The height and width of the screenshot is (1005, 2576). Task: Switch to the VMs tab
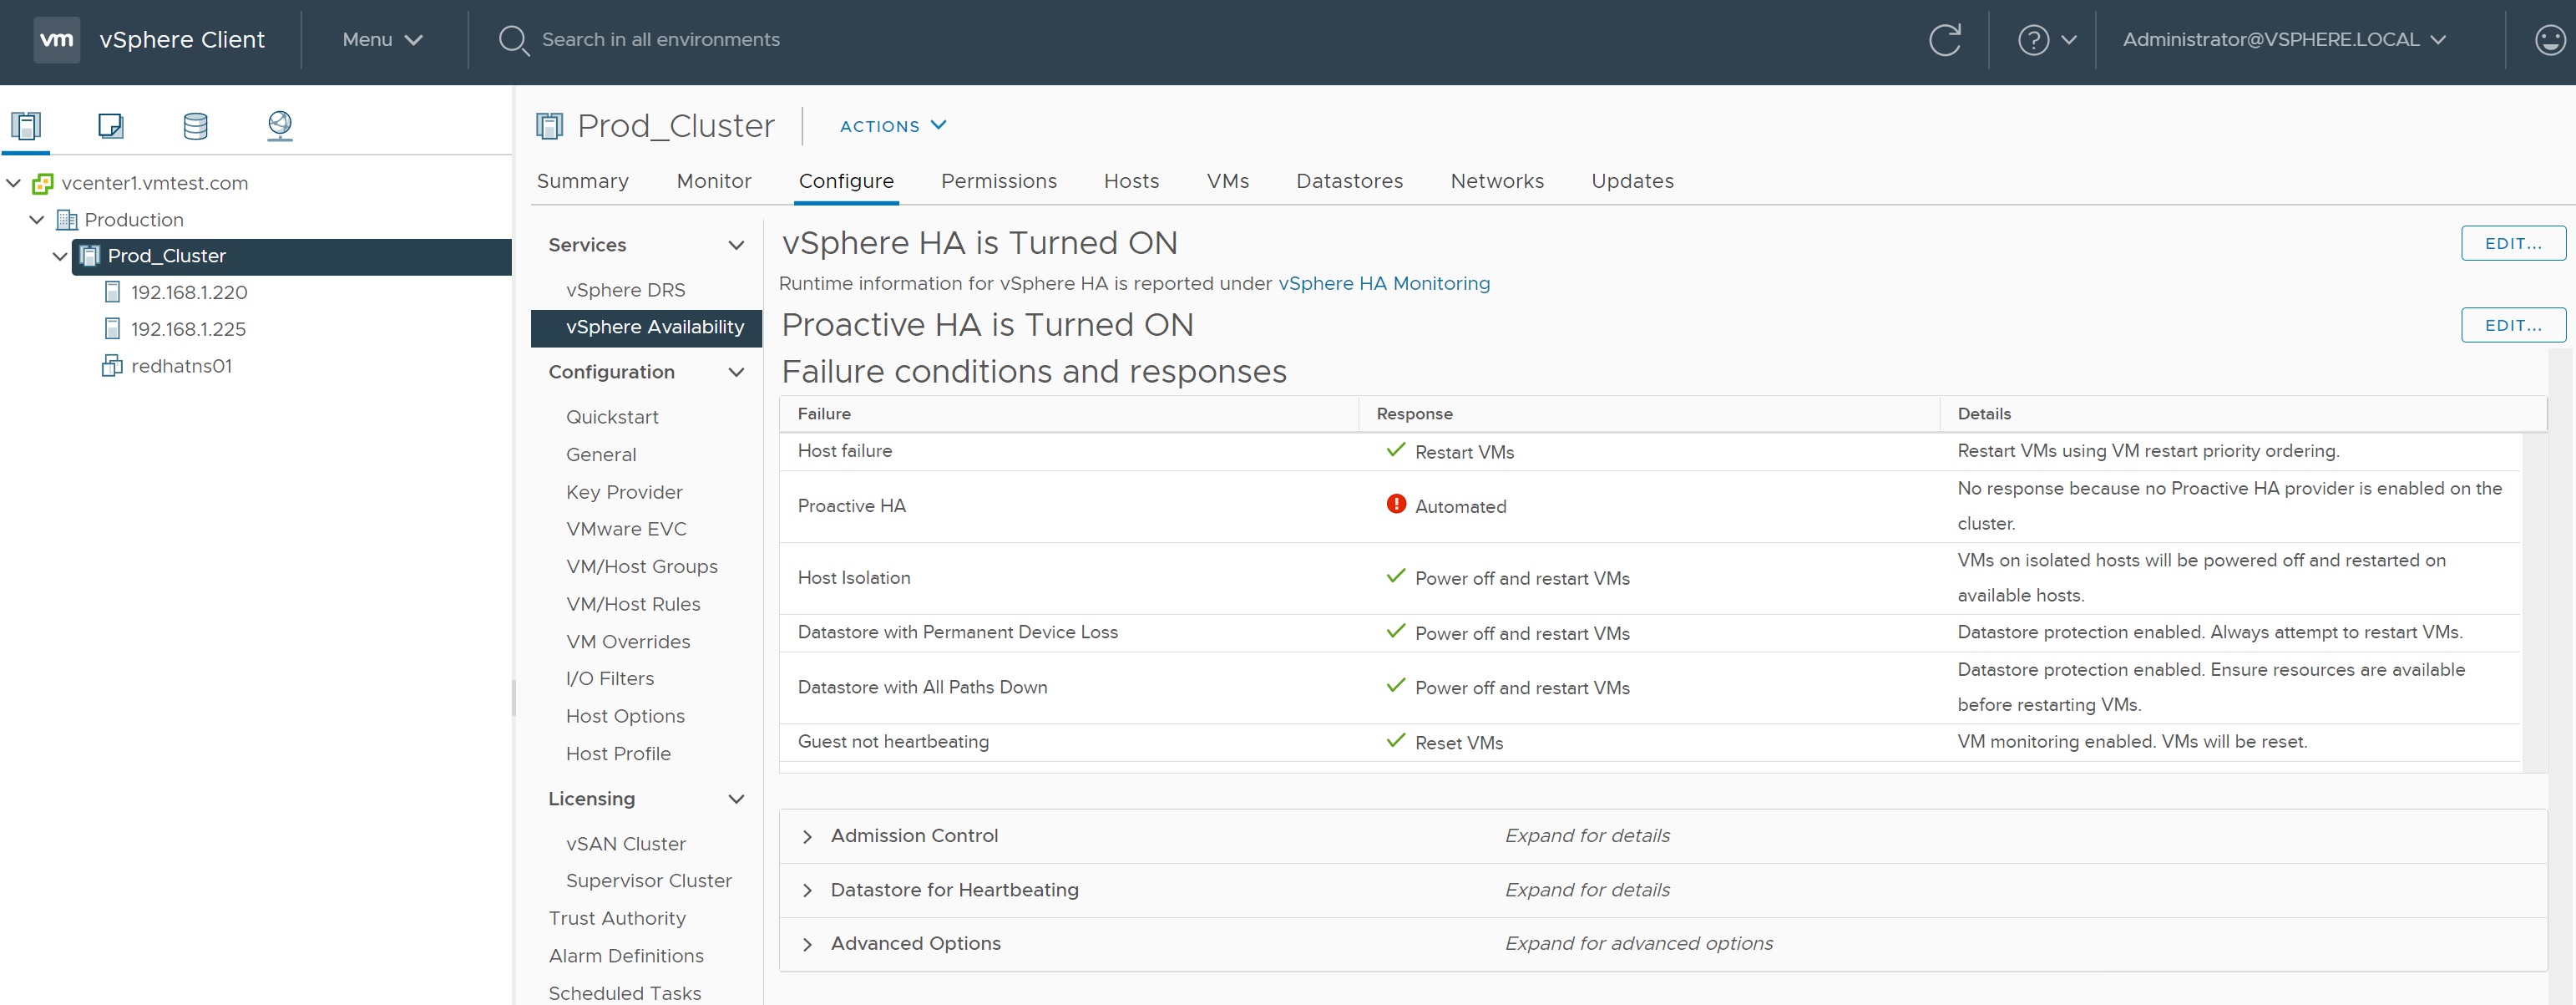(1228, 181)
